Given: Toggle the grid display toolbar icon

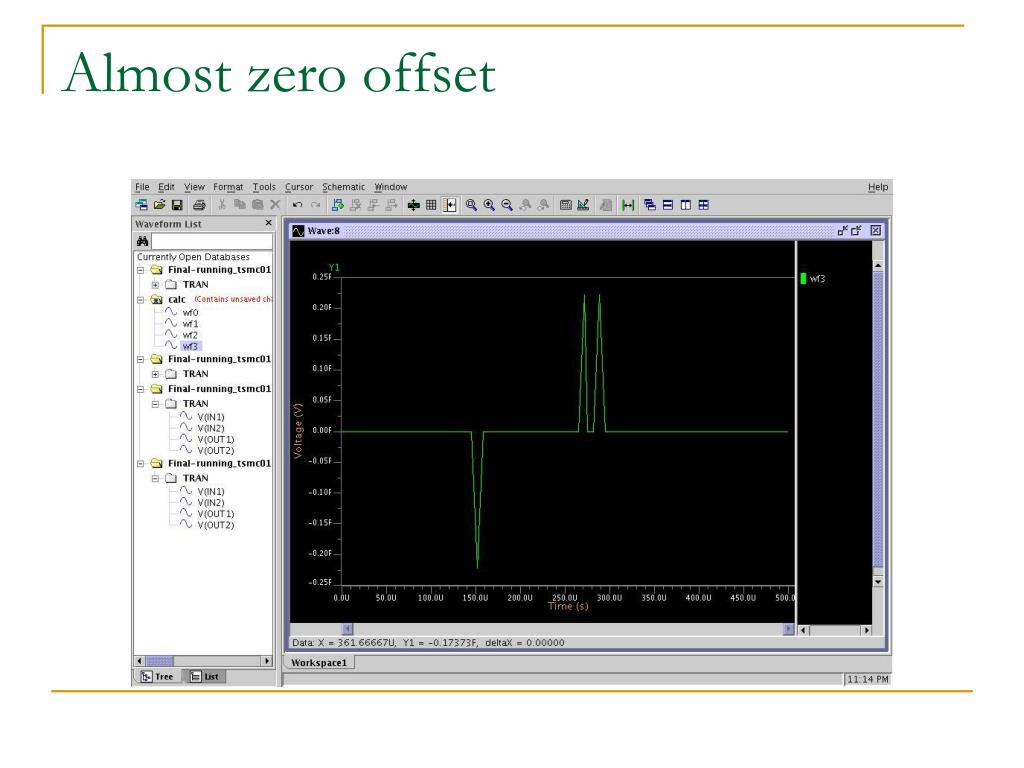Looking at the screenshot, I should [x=431, y=205].
